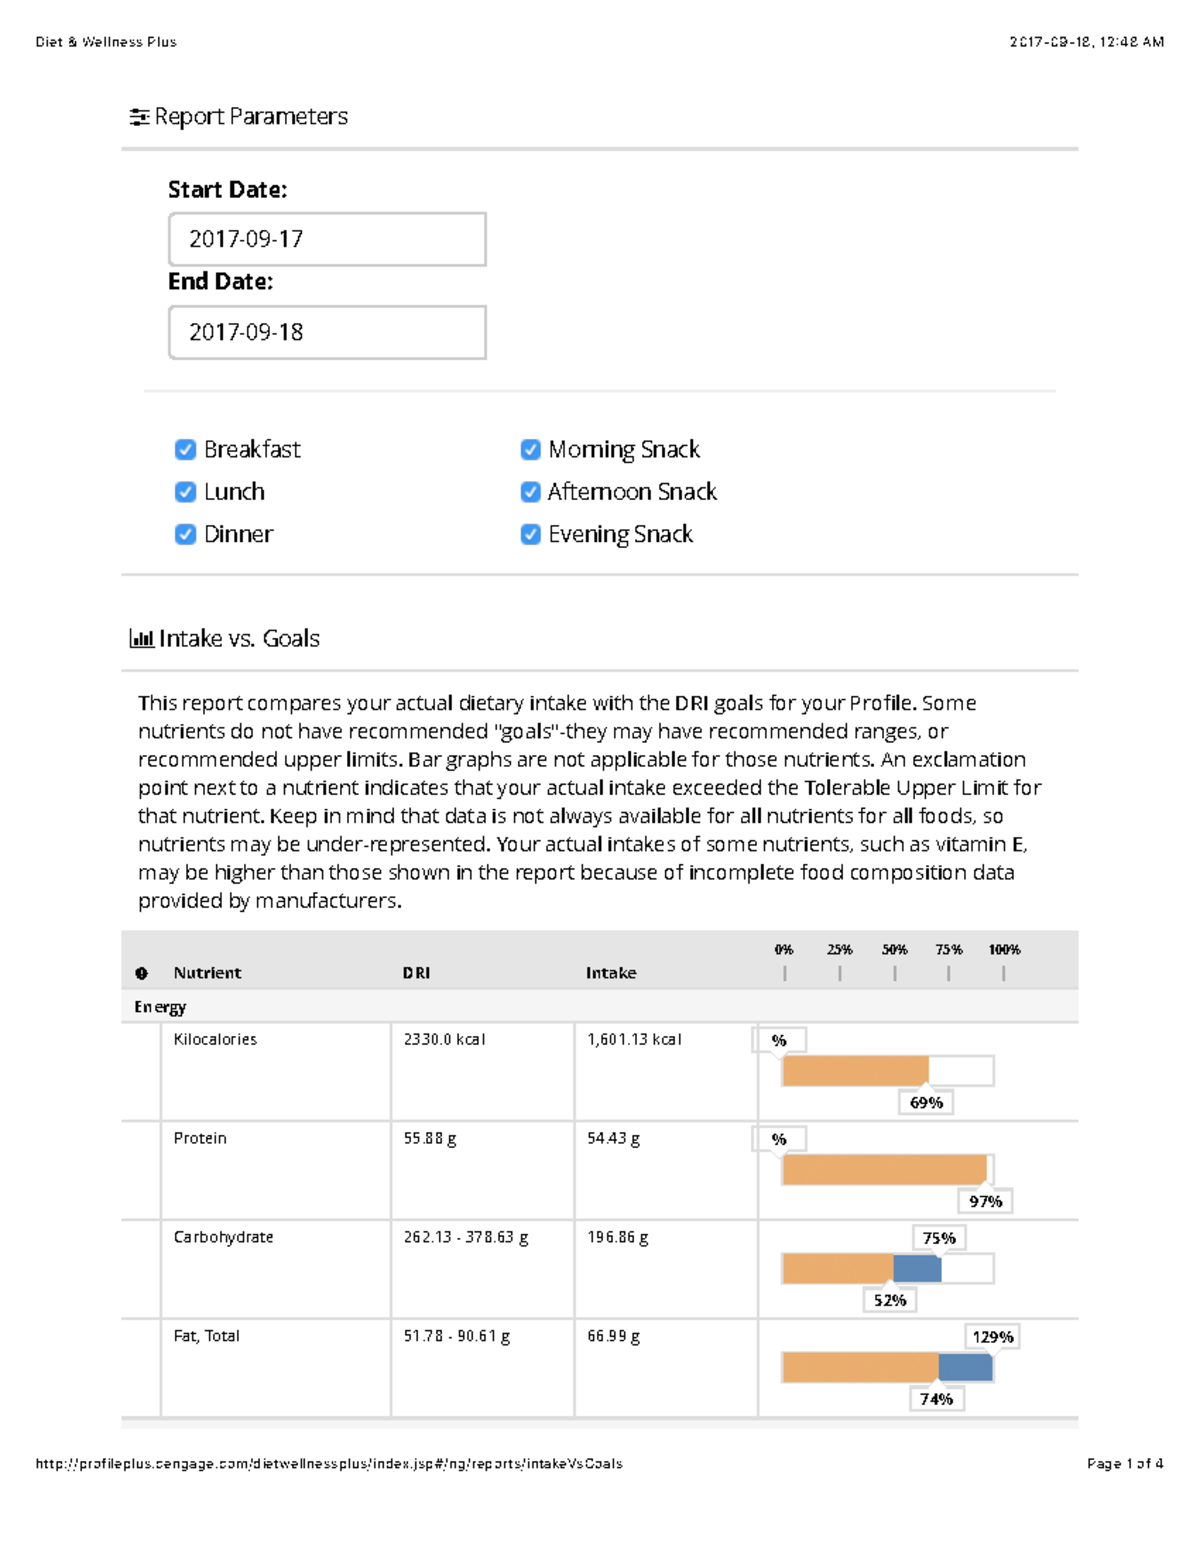This screenshot has height=1553, width=1200.
Task: Click the 129% marker on the Fat bar
Action: click(x=991, y=1335)
